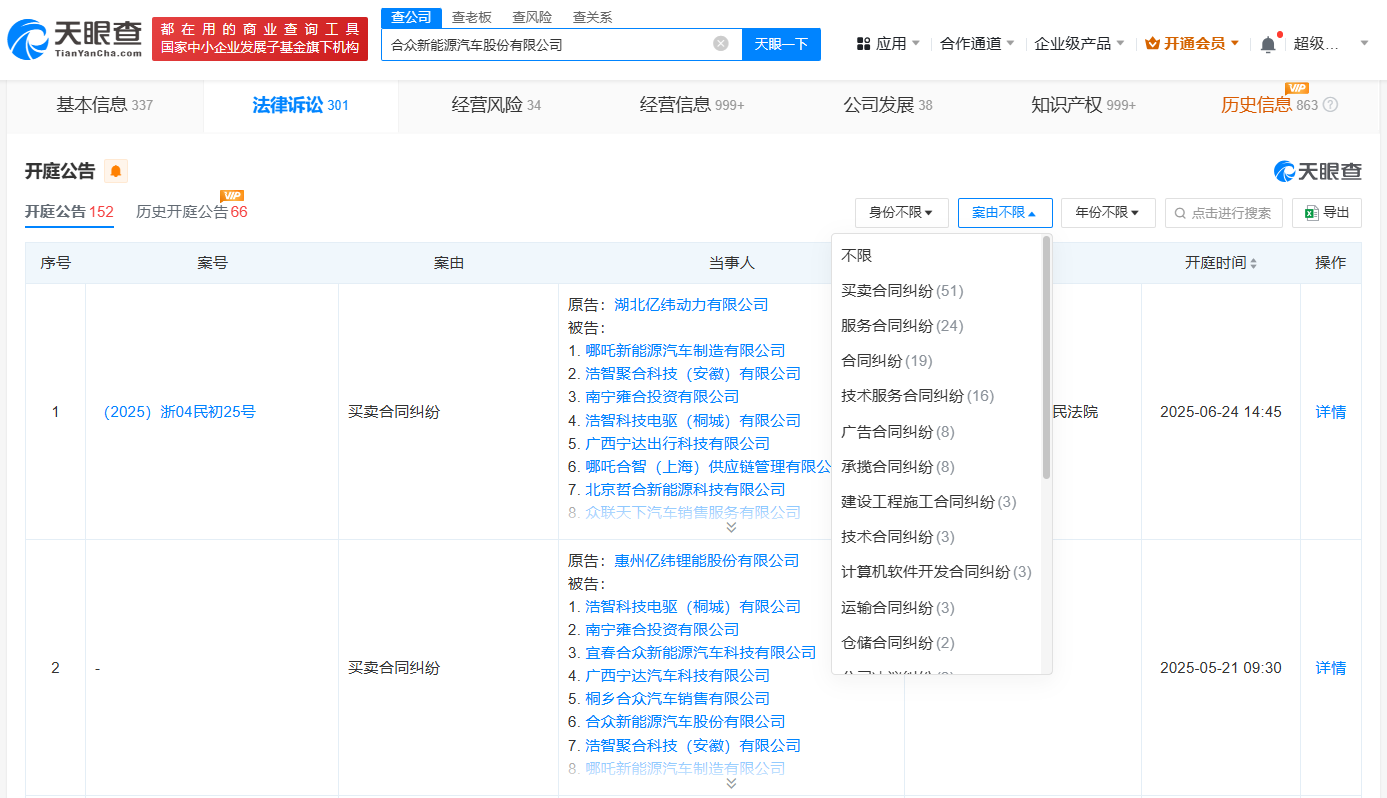The image size is (1387, 798).
Task: Select the 开庭公告 152 sub-tab
Action: pyautogui.click(x=69, y=212)
